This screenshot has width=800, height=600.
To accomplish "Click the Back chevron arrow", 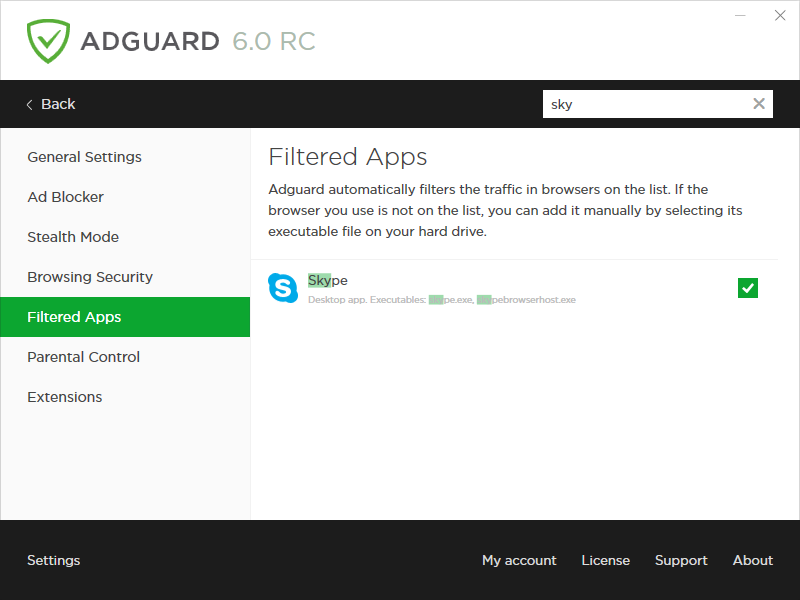I will [x=30, y=105].
